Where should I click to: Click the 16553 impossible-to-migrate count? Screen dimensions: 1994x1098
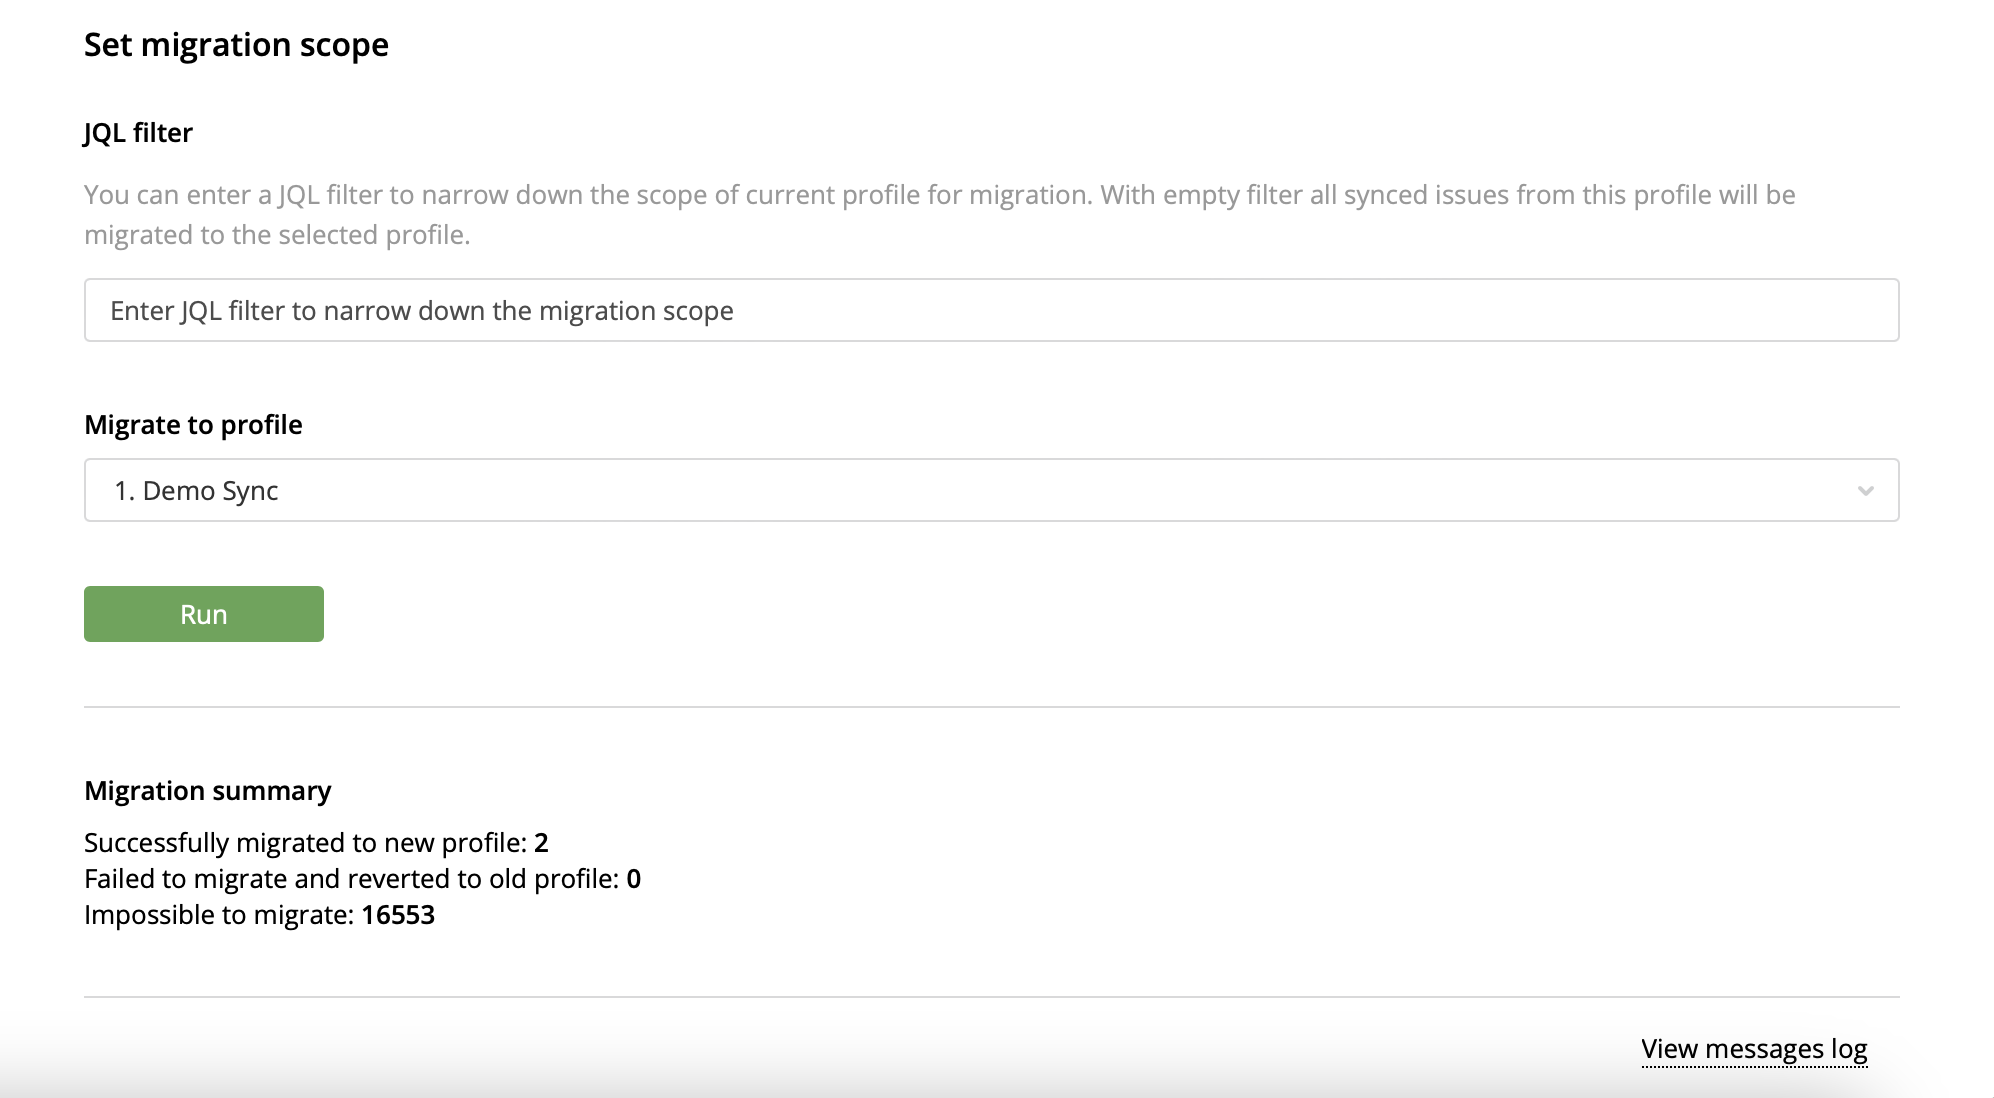pyautogui.click(x=398, y=915)
